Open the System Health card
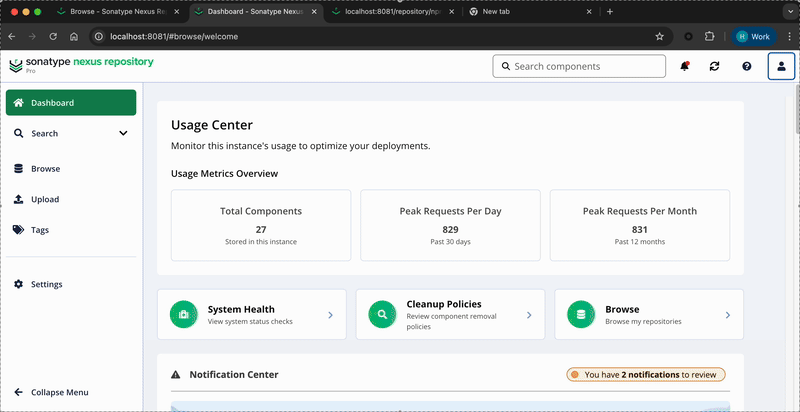The image size is (800, 412). 252,315
